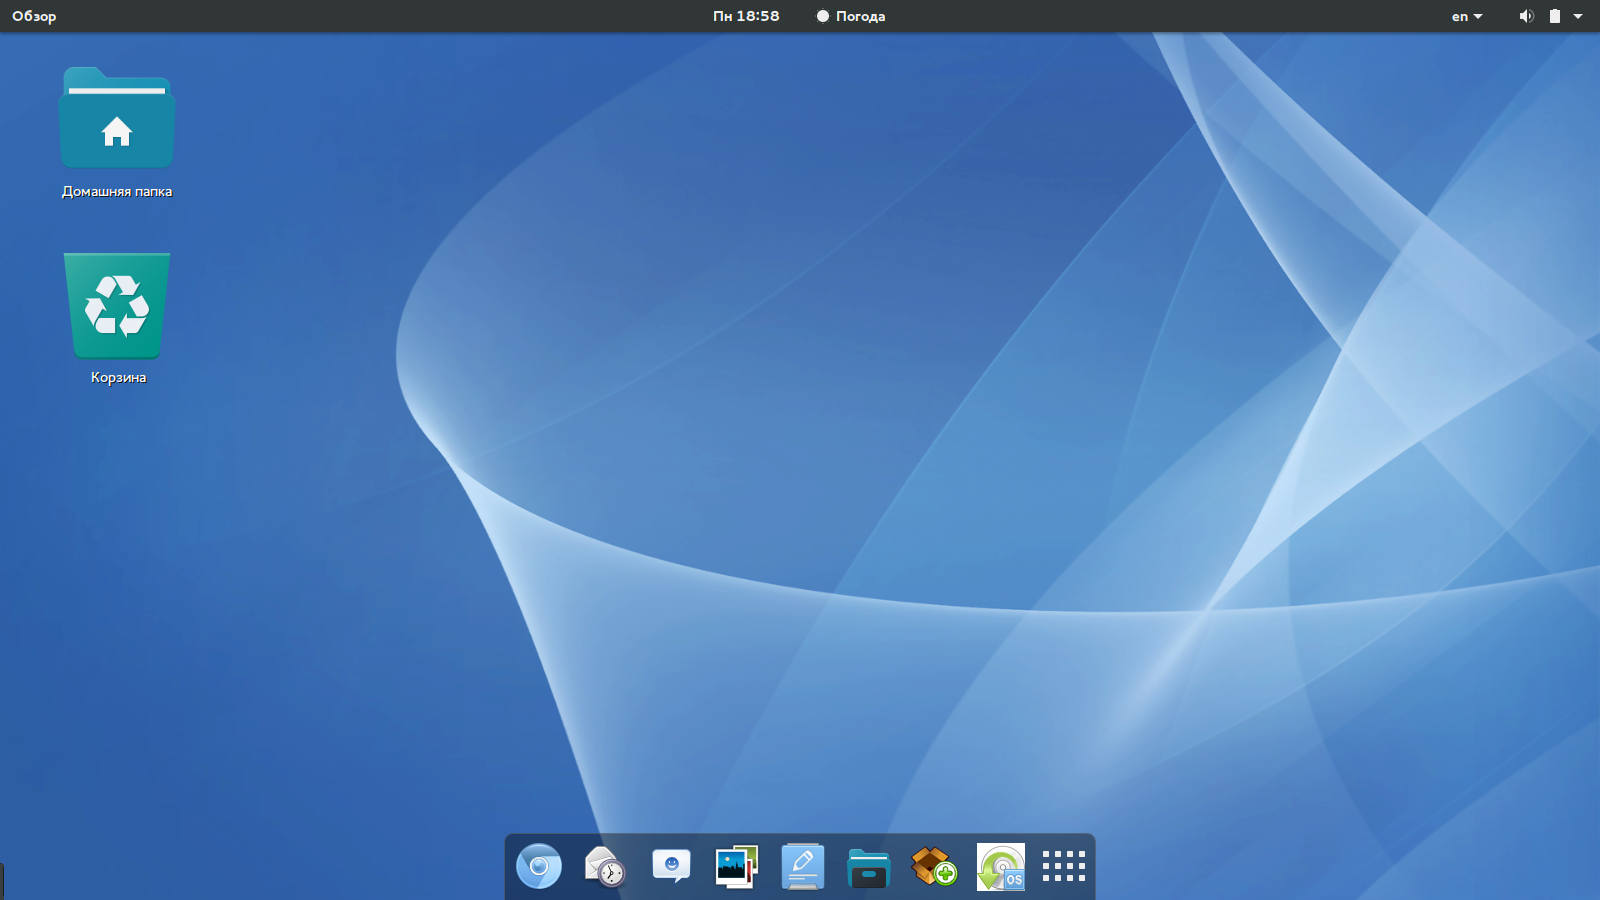Screen dimensions: 1600x900
Task: Open the text editor notepad in dock
Action: click(803, 866)
